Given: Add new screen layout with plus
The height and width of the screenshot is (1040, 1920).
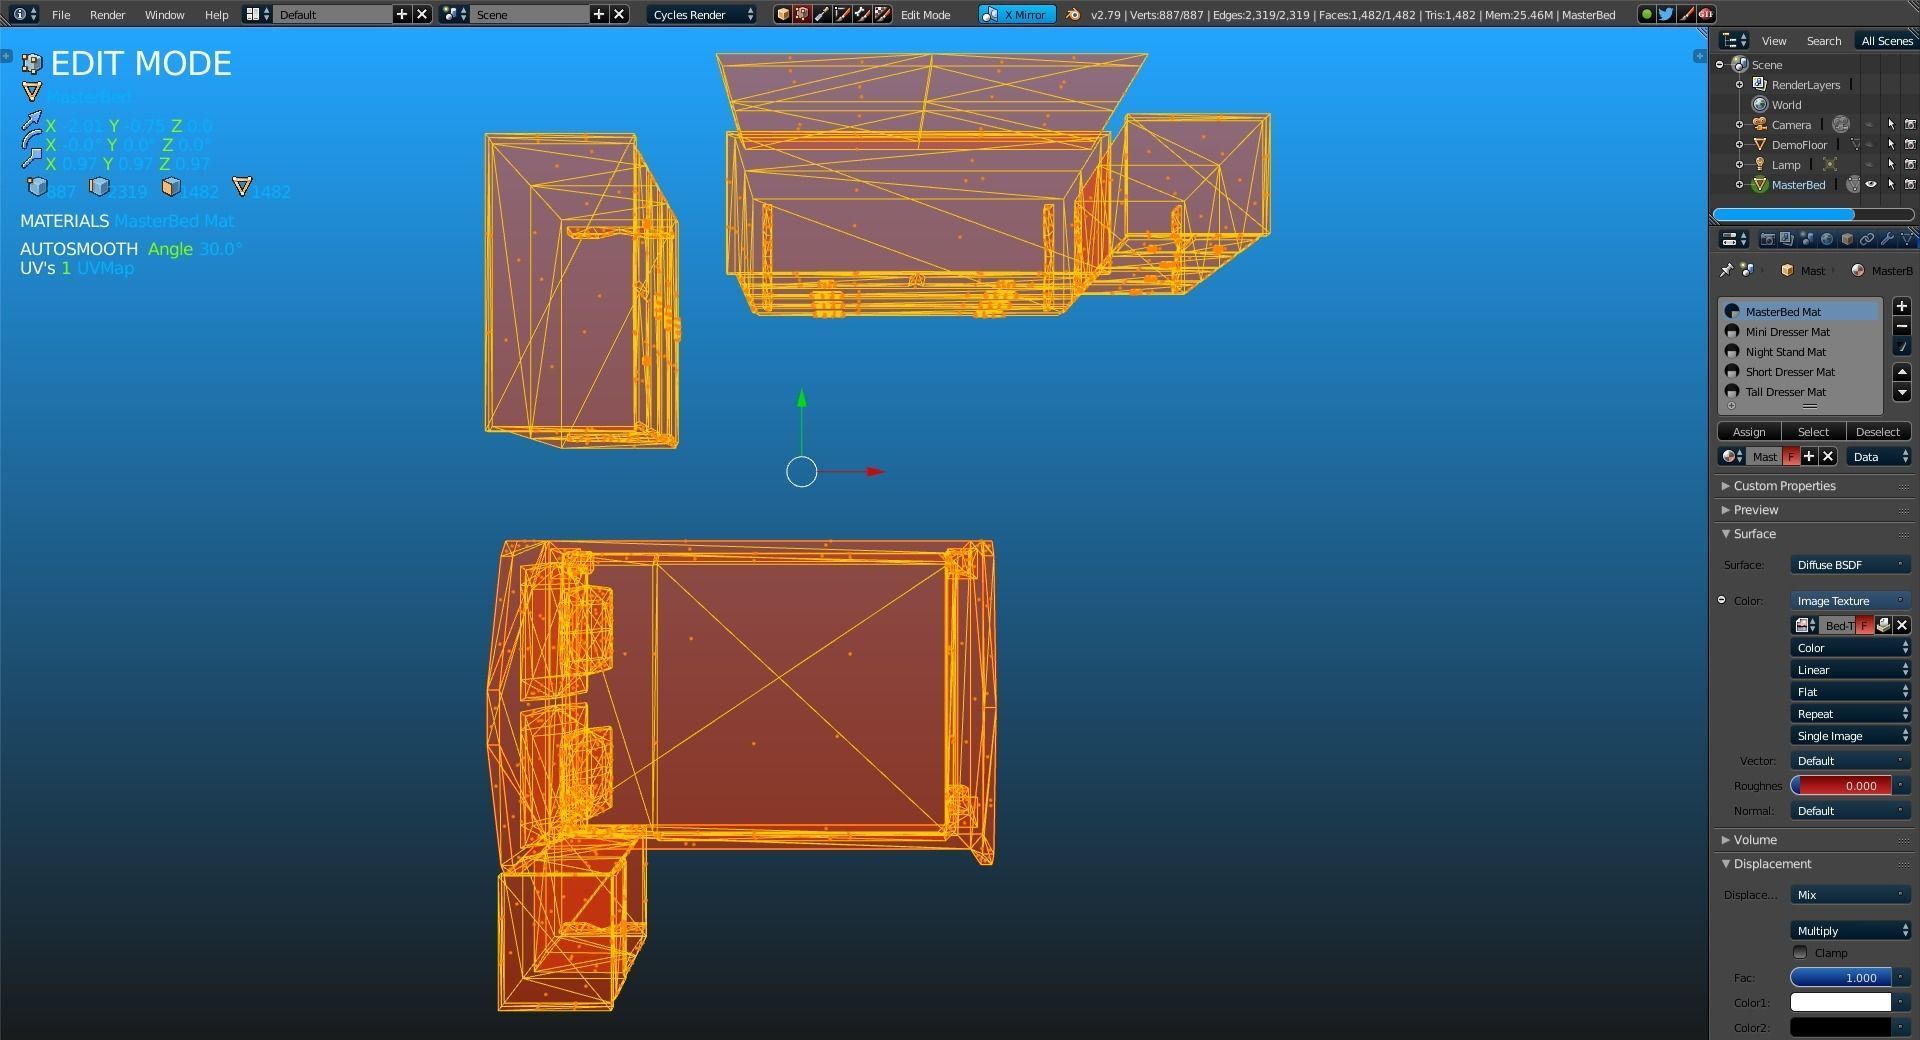Looking at the screenshot, I should click(x=402, y=14).
